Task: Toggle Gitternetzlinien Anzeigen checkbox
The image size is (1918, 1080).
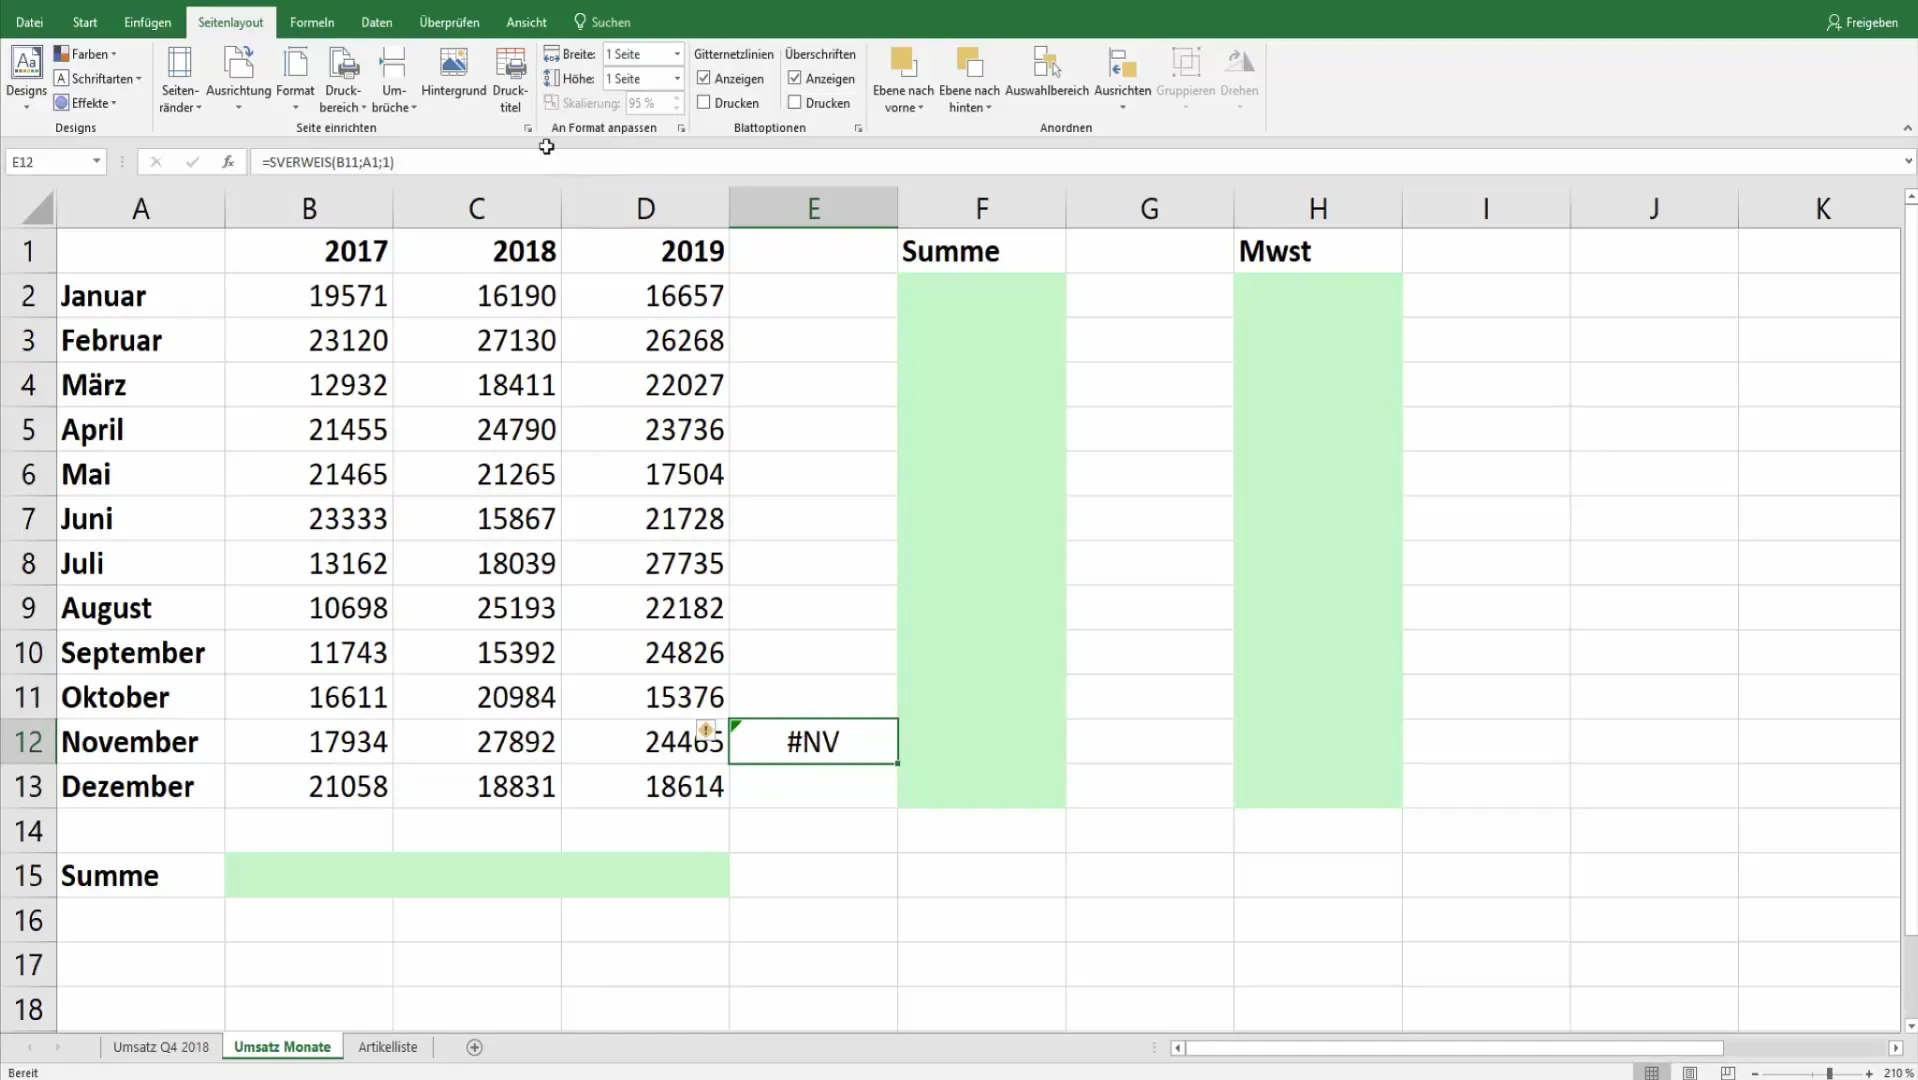Action: [704, 78]
